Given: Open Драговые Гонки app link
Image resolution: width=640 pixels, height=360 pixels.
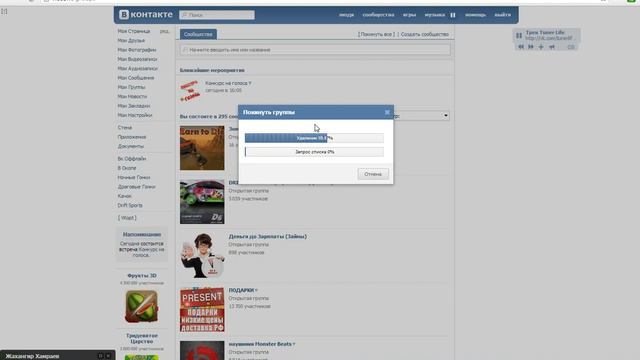Looking at the screenshot, I should [x=136, y=187].
